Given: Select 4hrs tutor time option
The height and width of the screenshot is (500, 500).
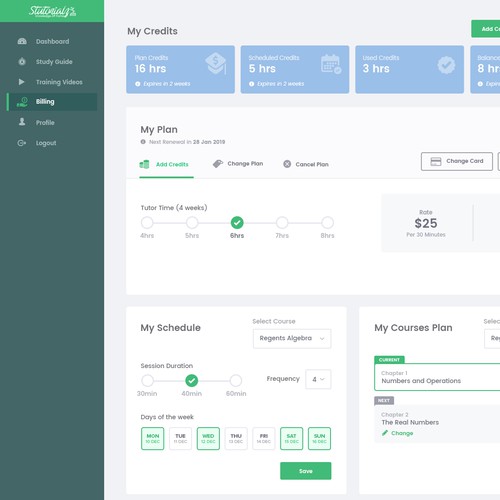Looking at the screenshot, I should pyautogui.click(x=147, y=222).
